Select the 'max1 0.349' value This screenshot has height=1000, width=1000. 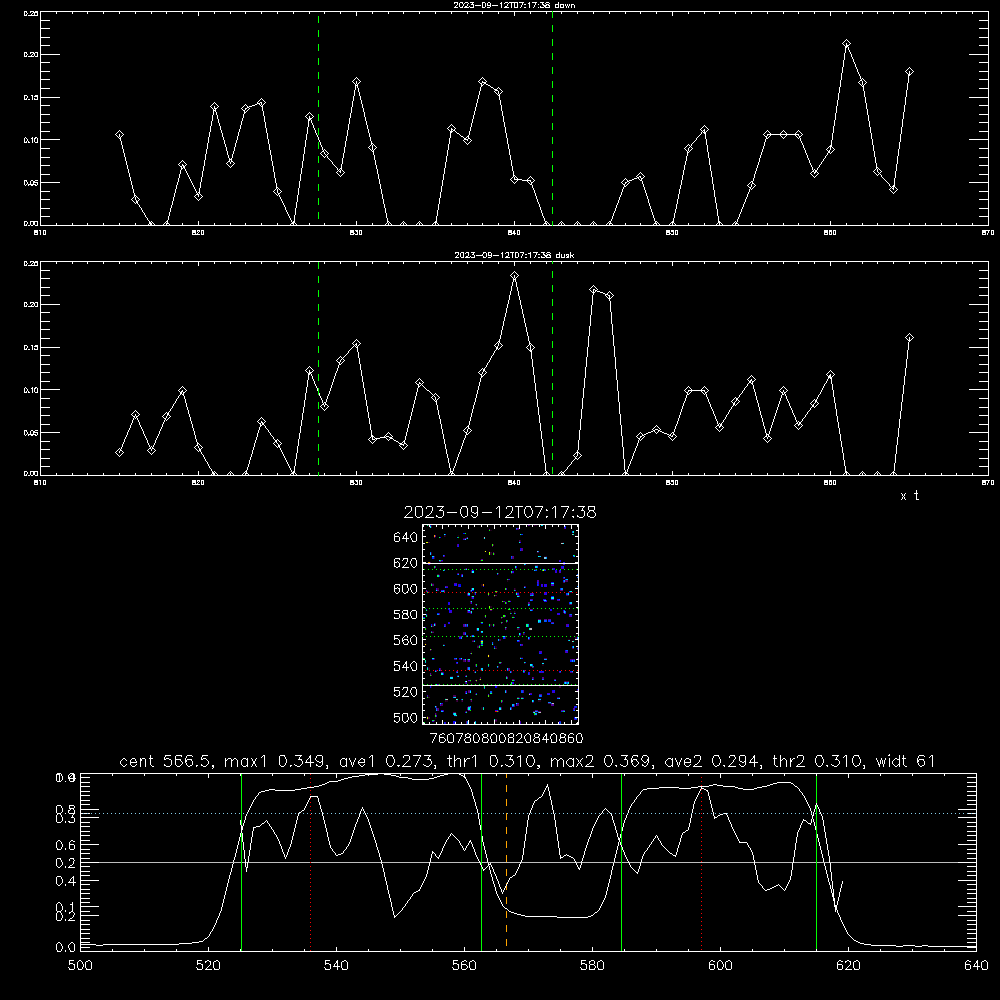pyautogui.click(x=277, y=761)
